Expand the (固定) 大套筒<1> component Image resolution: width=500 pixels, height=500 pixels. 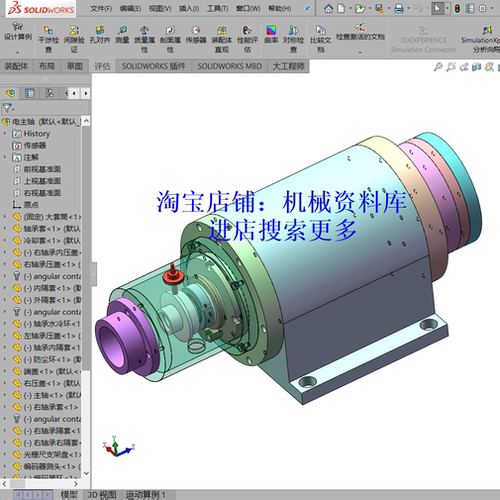pyautogui.click(x=5, y=216)
